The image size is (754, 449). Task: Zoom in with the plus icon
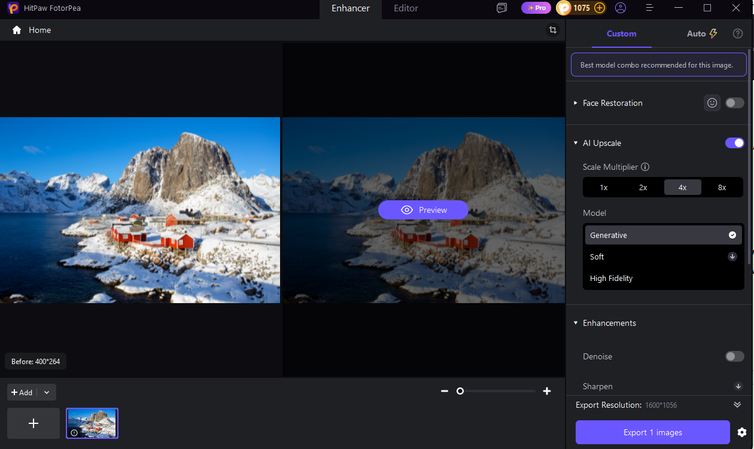(x=547, y=391)
